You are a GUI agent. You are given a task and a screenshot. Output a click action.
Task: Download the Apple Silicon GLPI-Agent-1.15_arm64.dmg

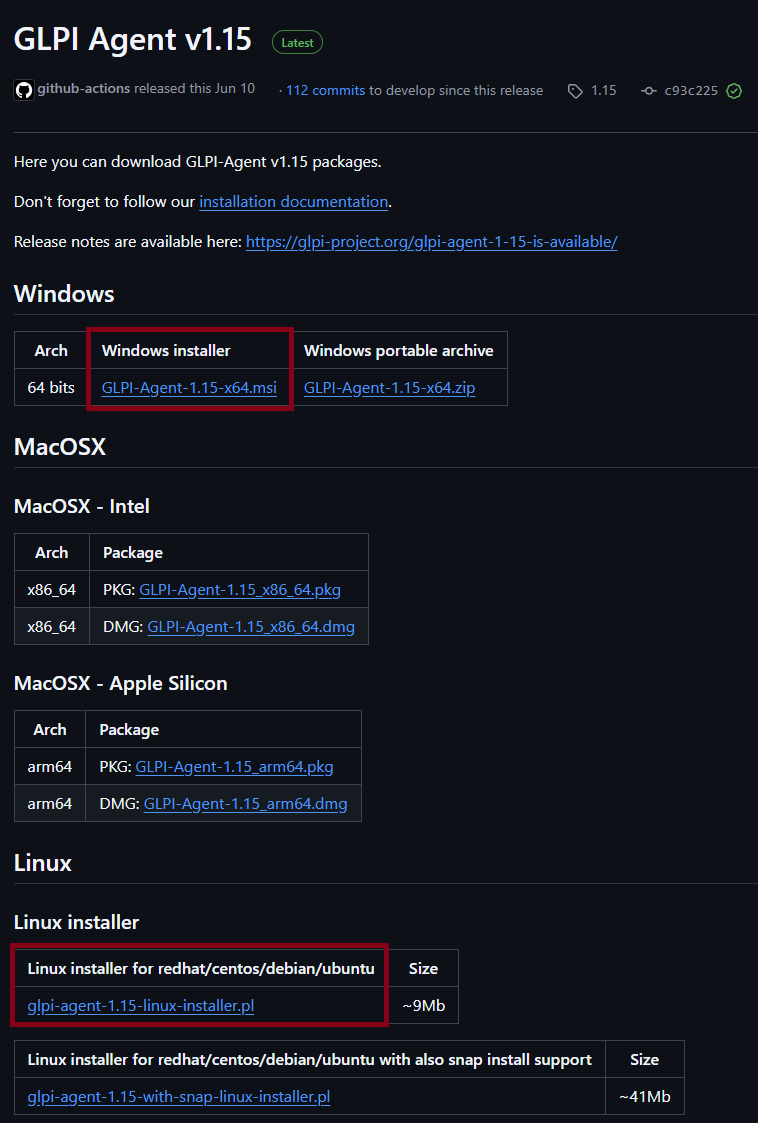(x=245, y=804)
